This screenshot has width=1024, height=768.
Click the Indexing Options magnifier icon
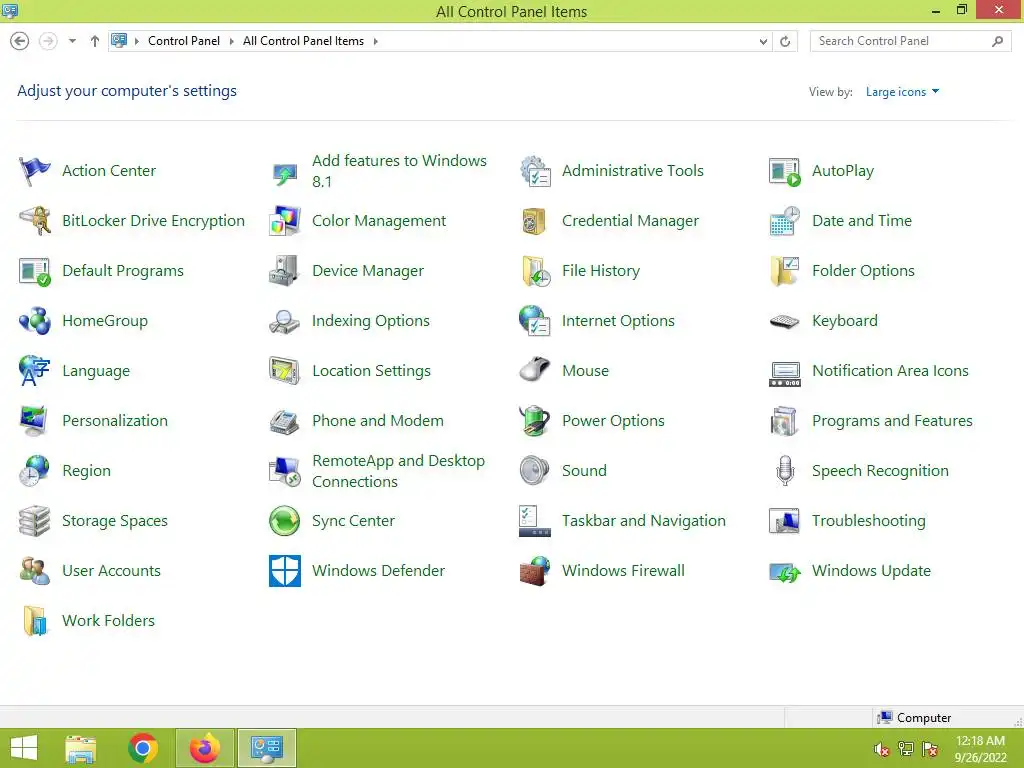[x=285, y=321]
